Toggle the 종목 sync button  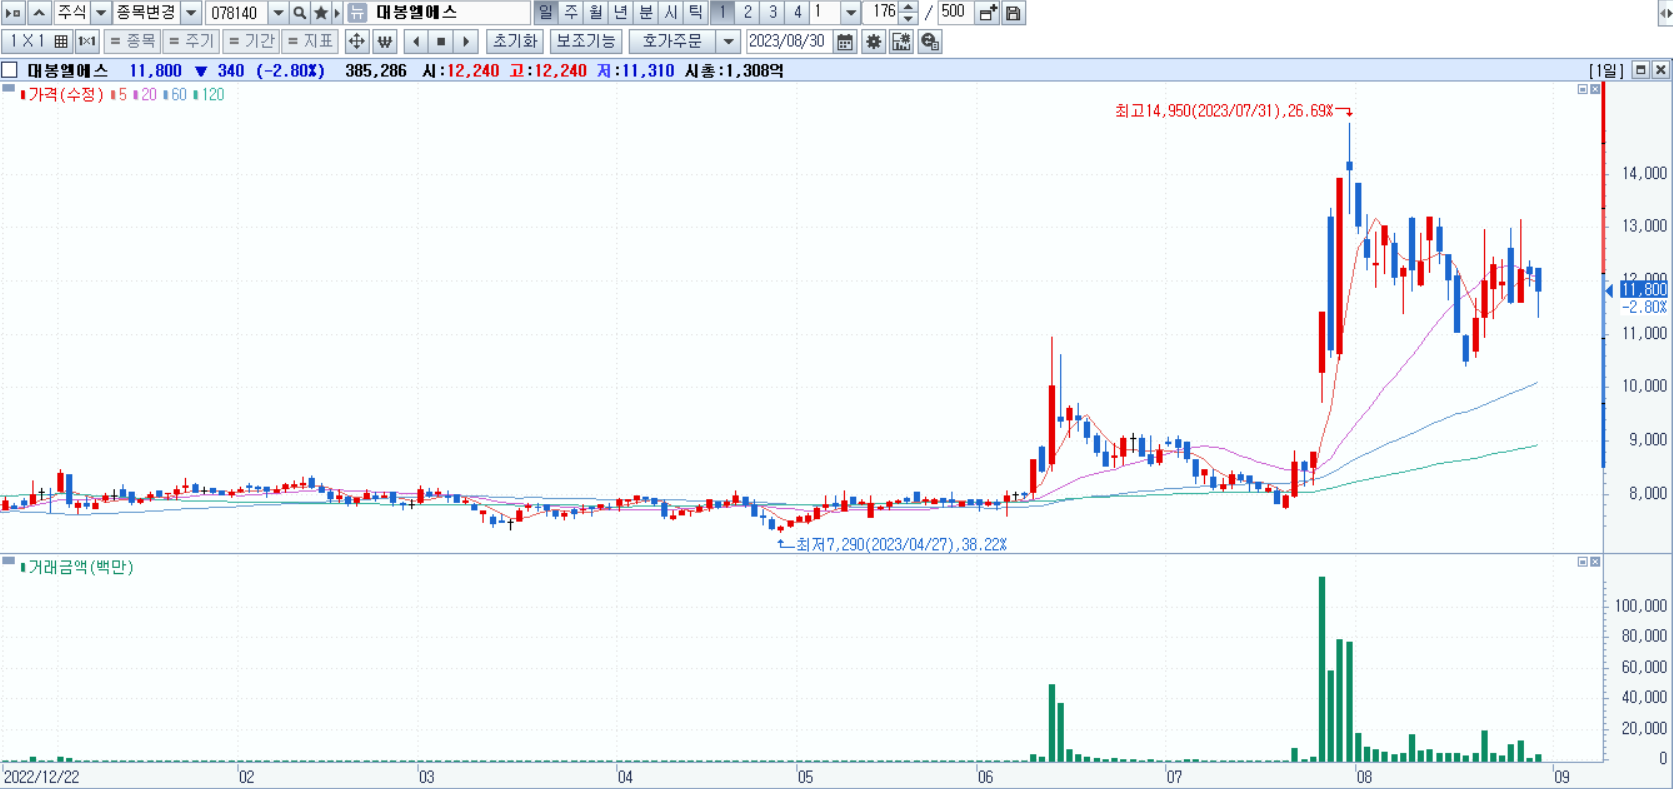point(132,41)
